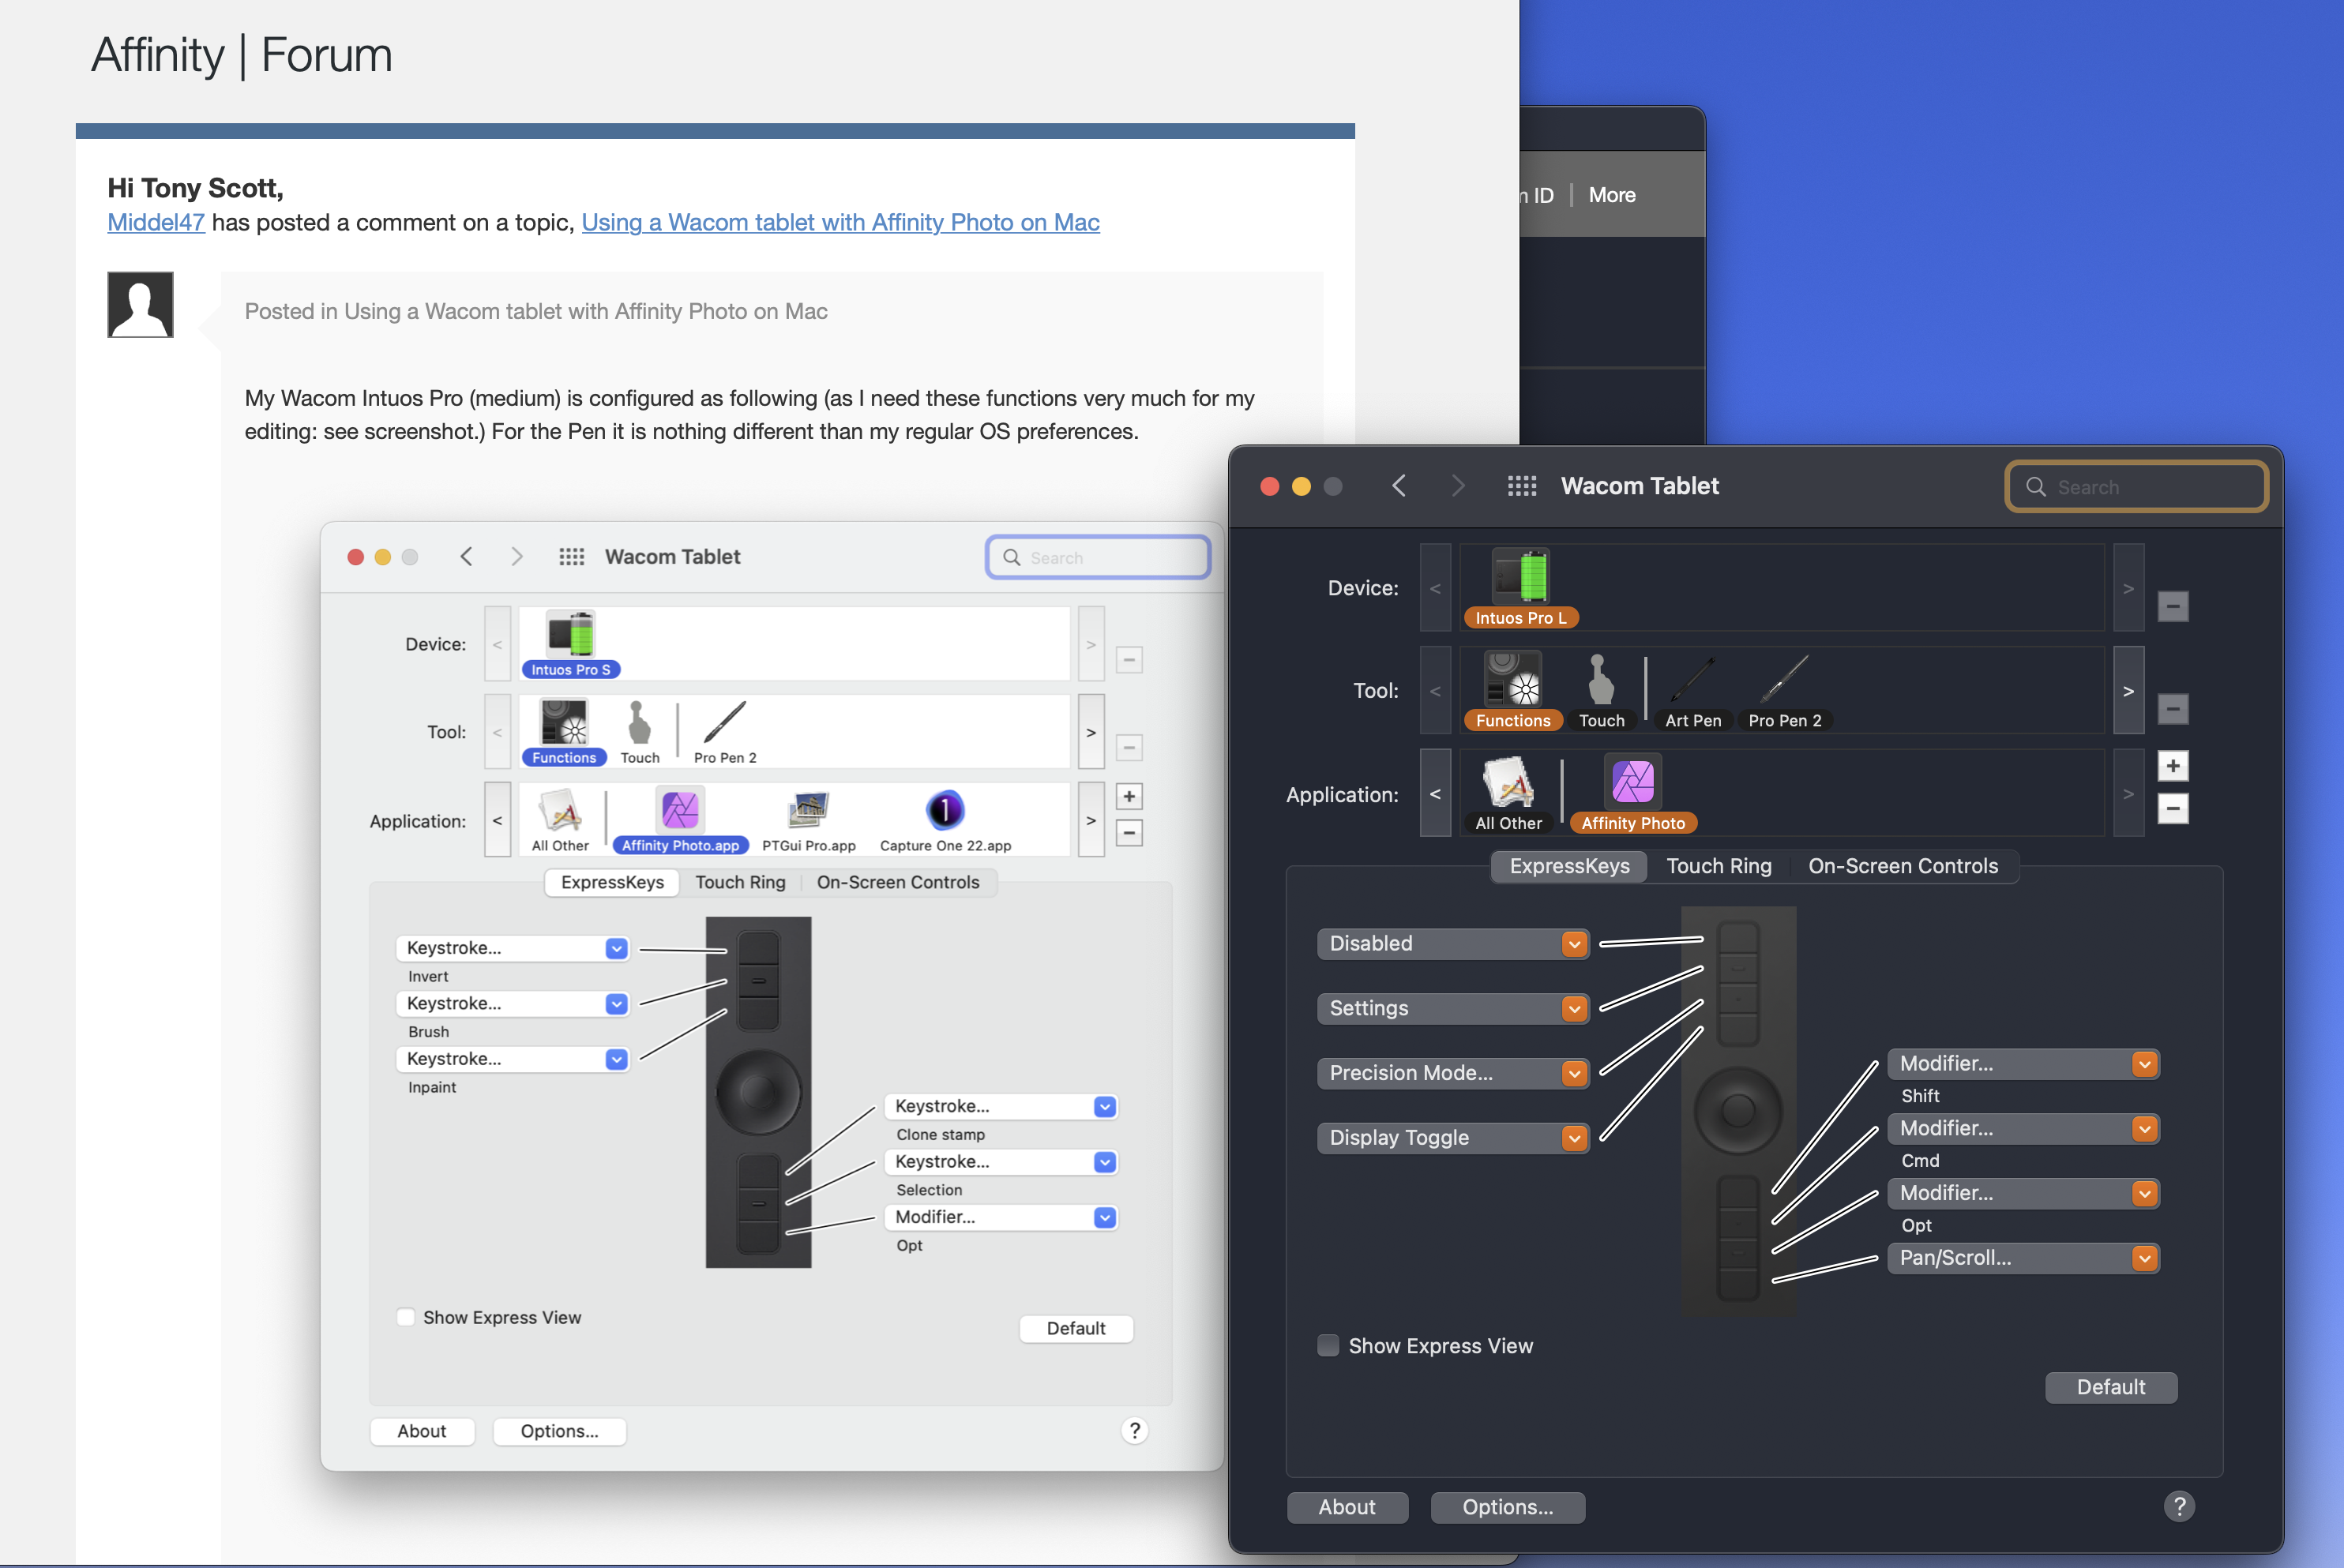Select Intuos Pro L device in dark window
Image resolution: width=2344 pixels, height=1568 pixels.
click(1520, 588)
